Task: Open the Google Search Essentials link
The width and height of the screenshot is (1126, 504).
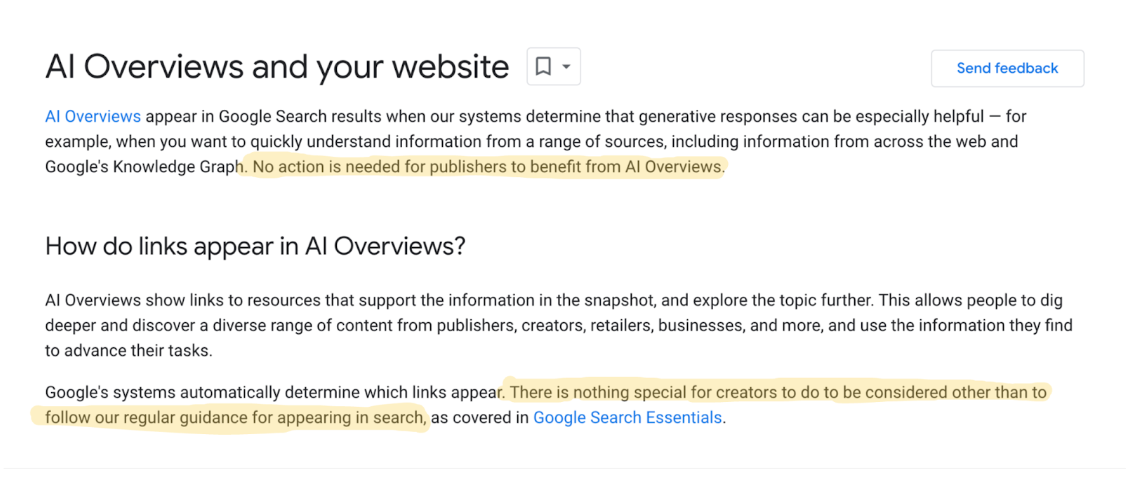Action: [627, 417]
